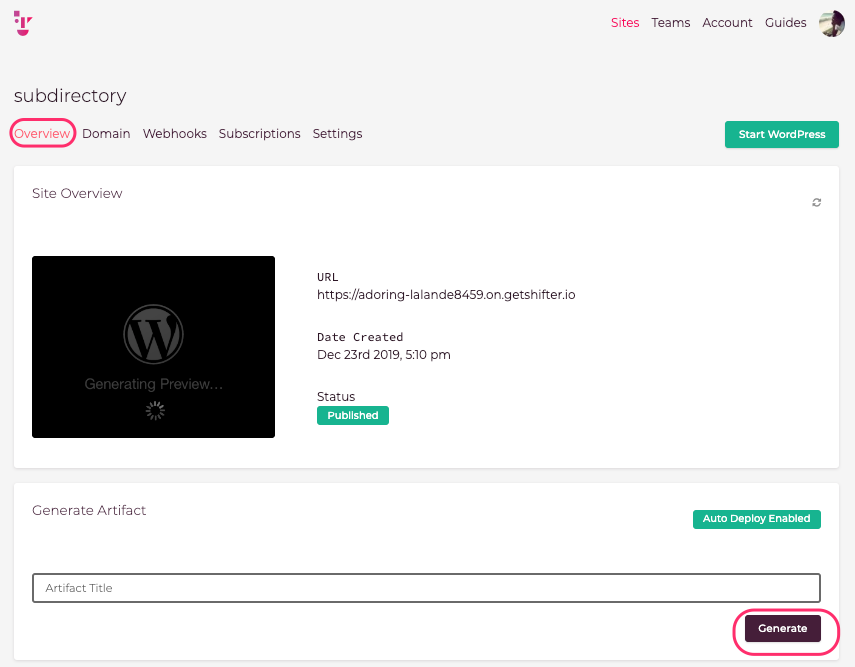This screenshot has height=667, width=855.
Task: Click the loading spinner in preview
Action: tap(155, 411)
